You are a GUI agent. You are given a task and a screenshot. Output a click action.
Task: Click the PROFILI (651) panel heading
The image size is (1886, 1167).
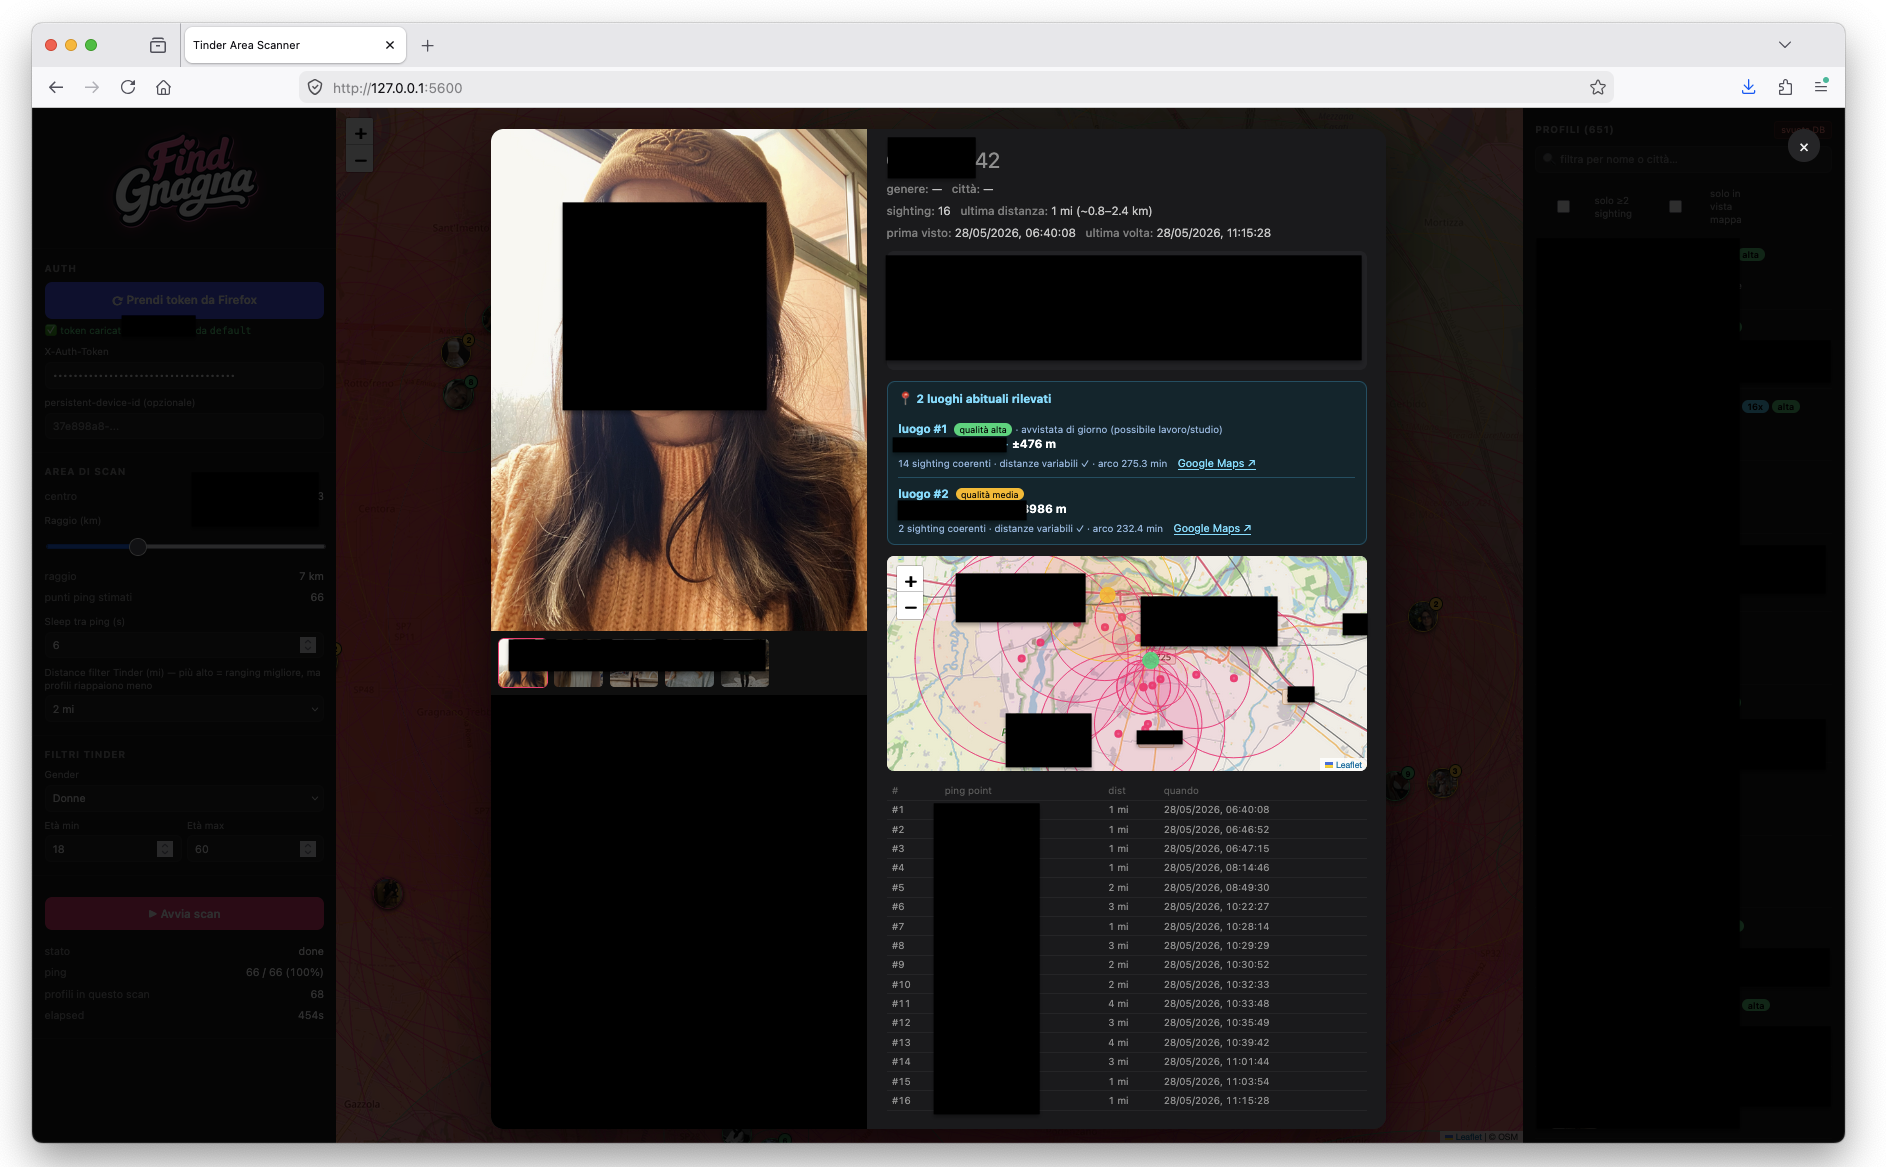[1574, 130]
